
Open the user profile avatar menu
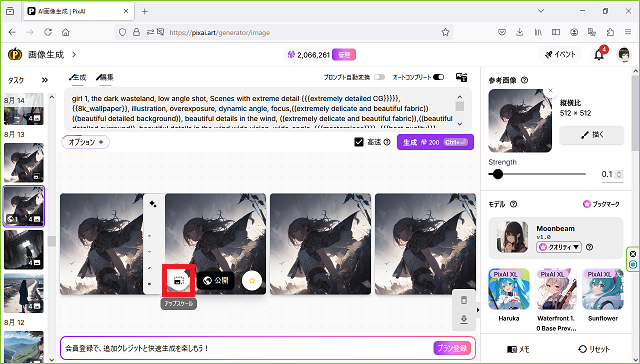point(624,54)
